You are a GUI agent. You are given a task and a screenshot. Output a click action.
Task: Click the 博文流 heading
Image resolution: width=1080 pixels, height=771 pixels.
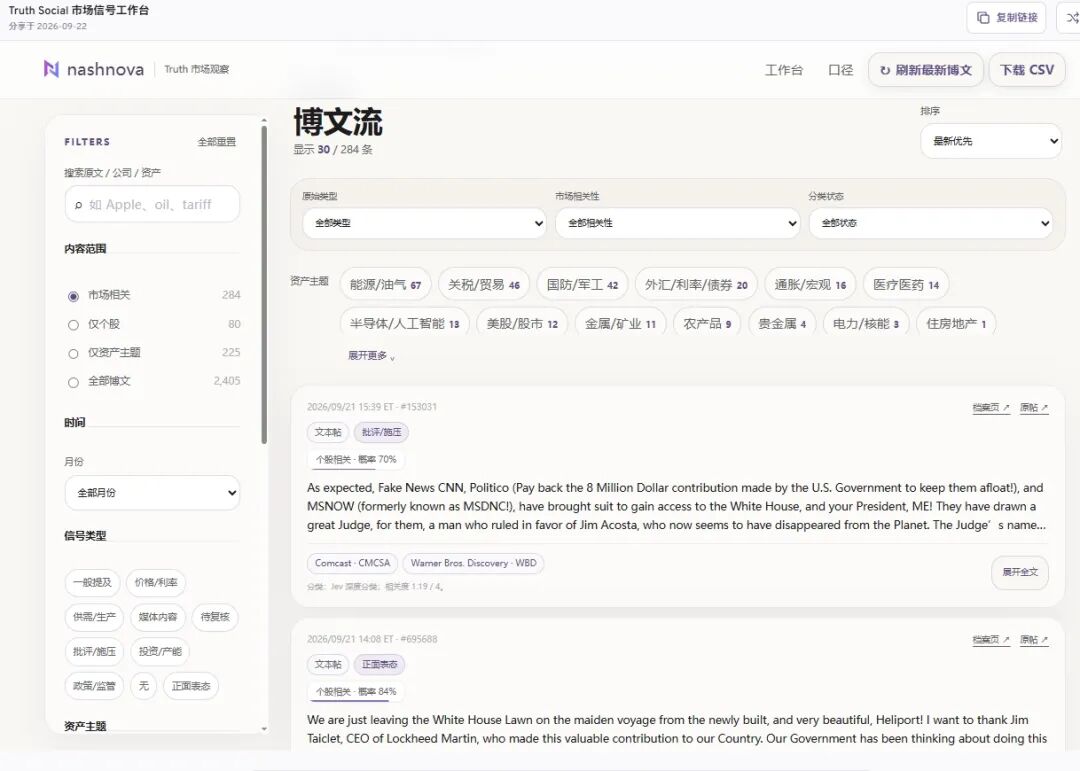pos(338,122)
